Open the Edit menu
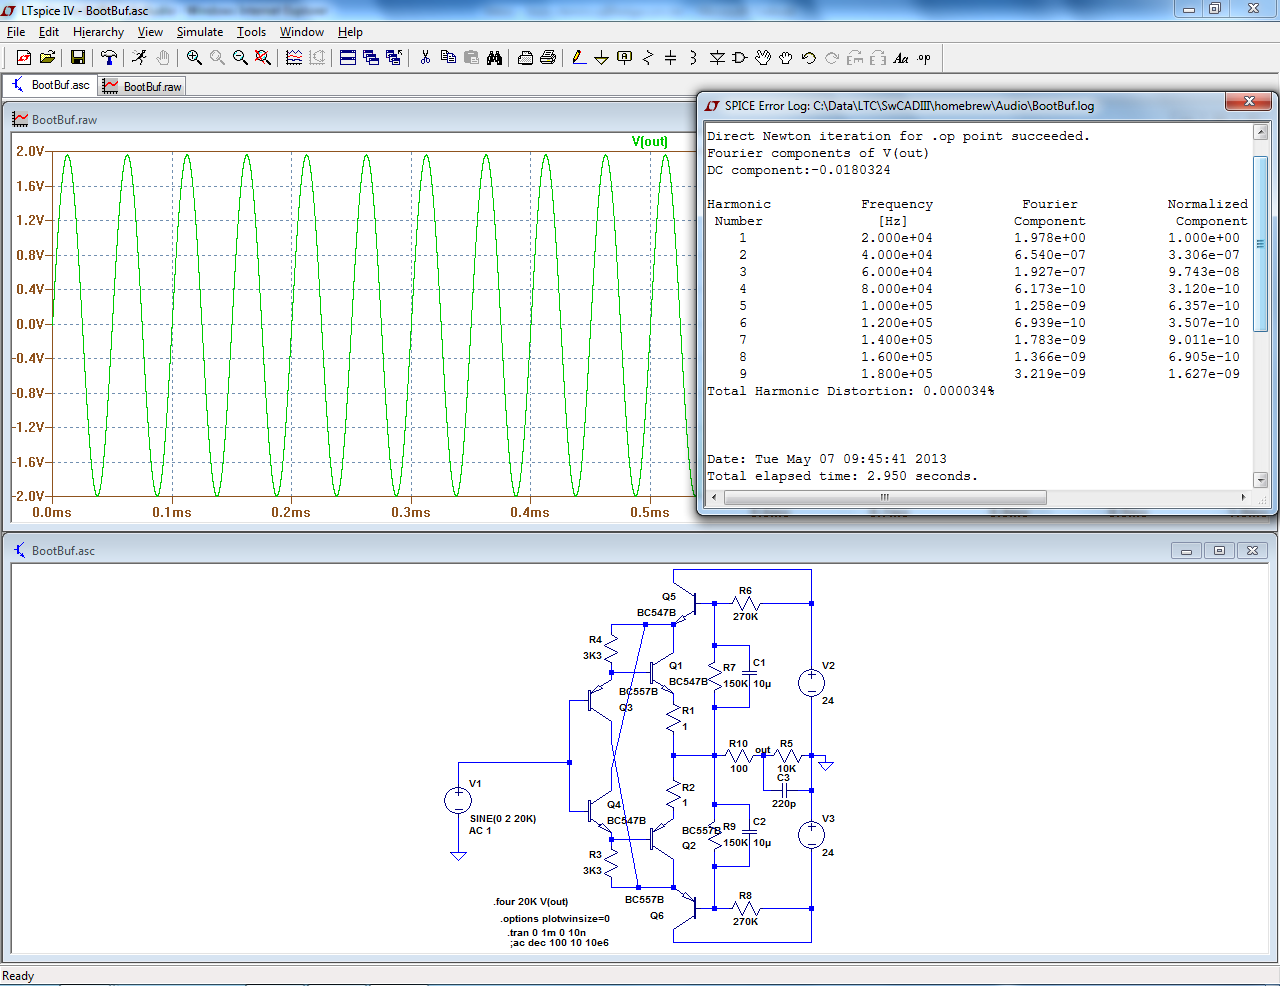The width and height of the screenshot is (1280, 986). (x=49, y=32)
